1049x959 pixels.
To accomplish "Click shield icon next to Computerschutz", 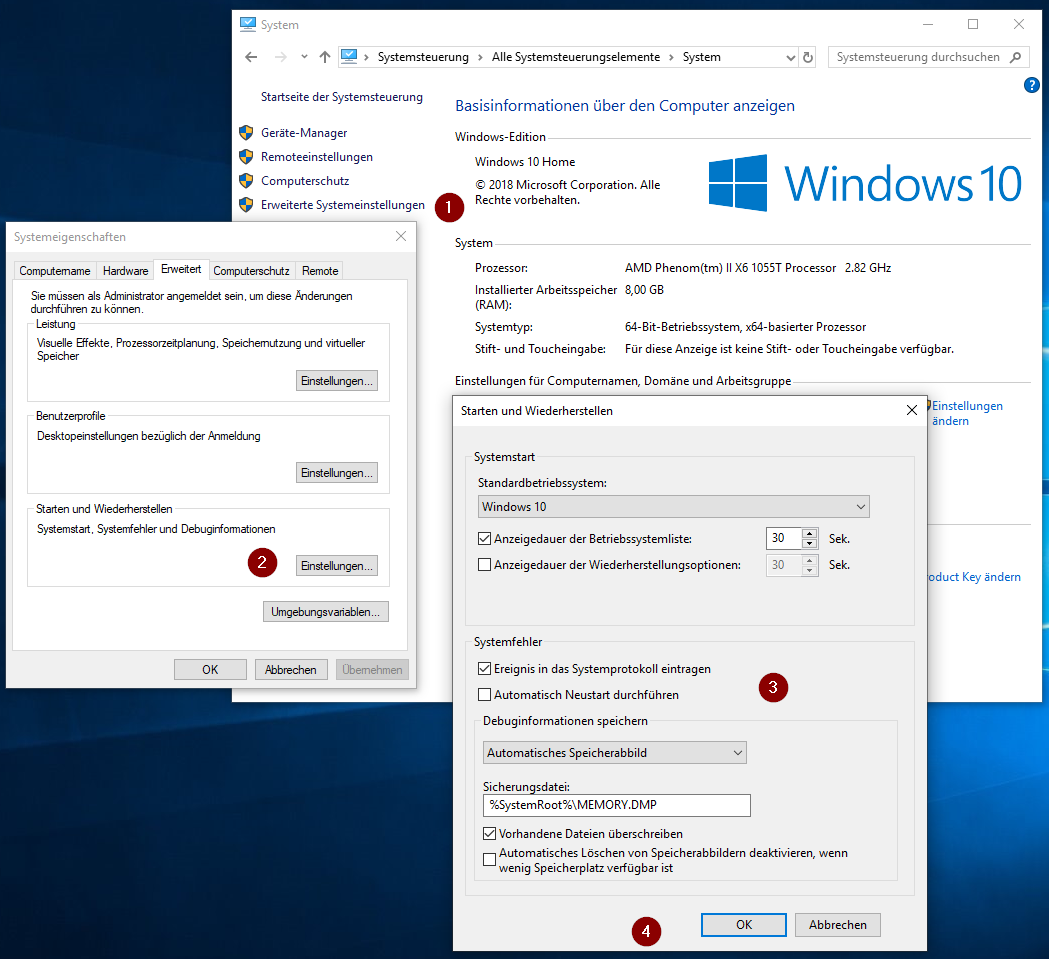I will pos(246,181).
